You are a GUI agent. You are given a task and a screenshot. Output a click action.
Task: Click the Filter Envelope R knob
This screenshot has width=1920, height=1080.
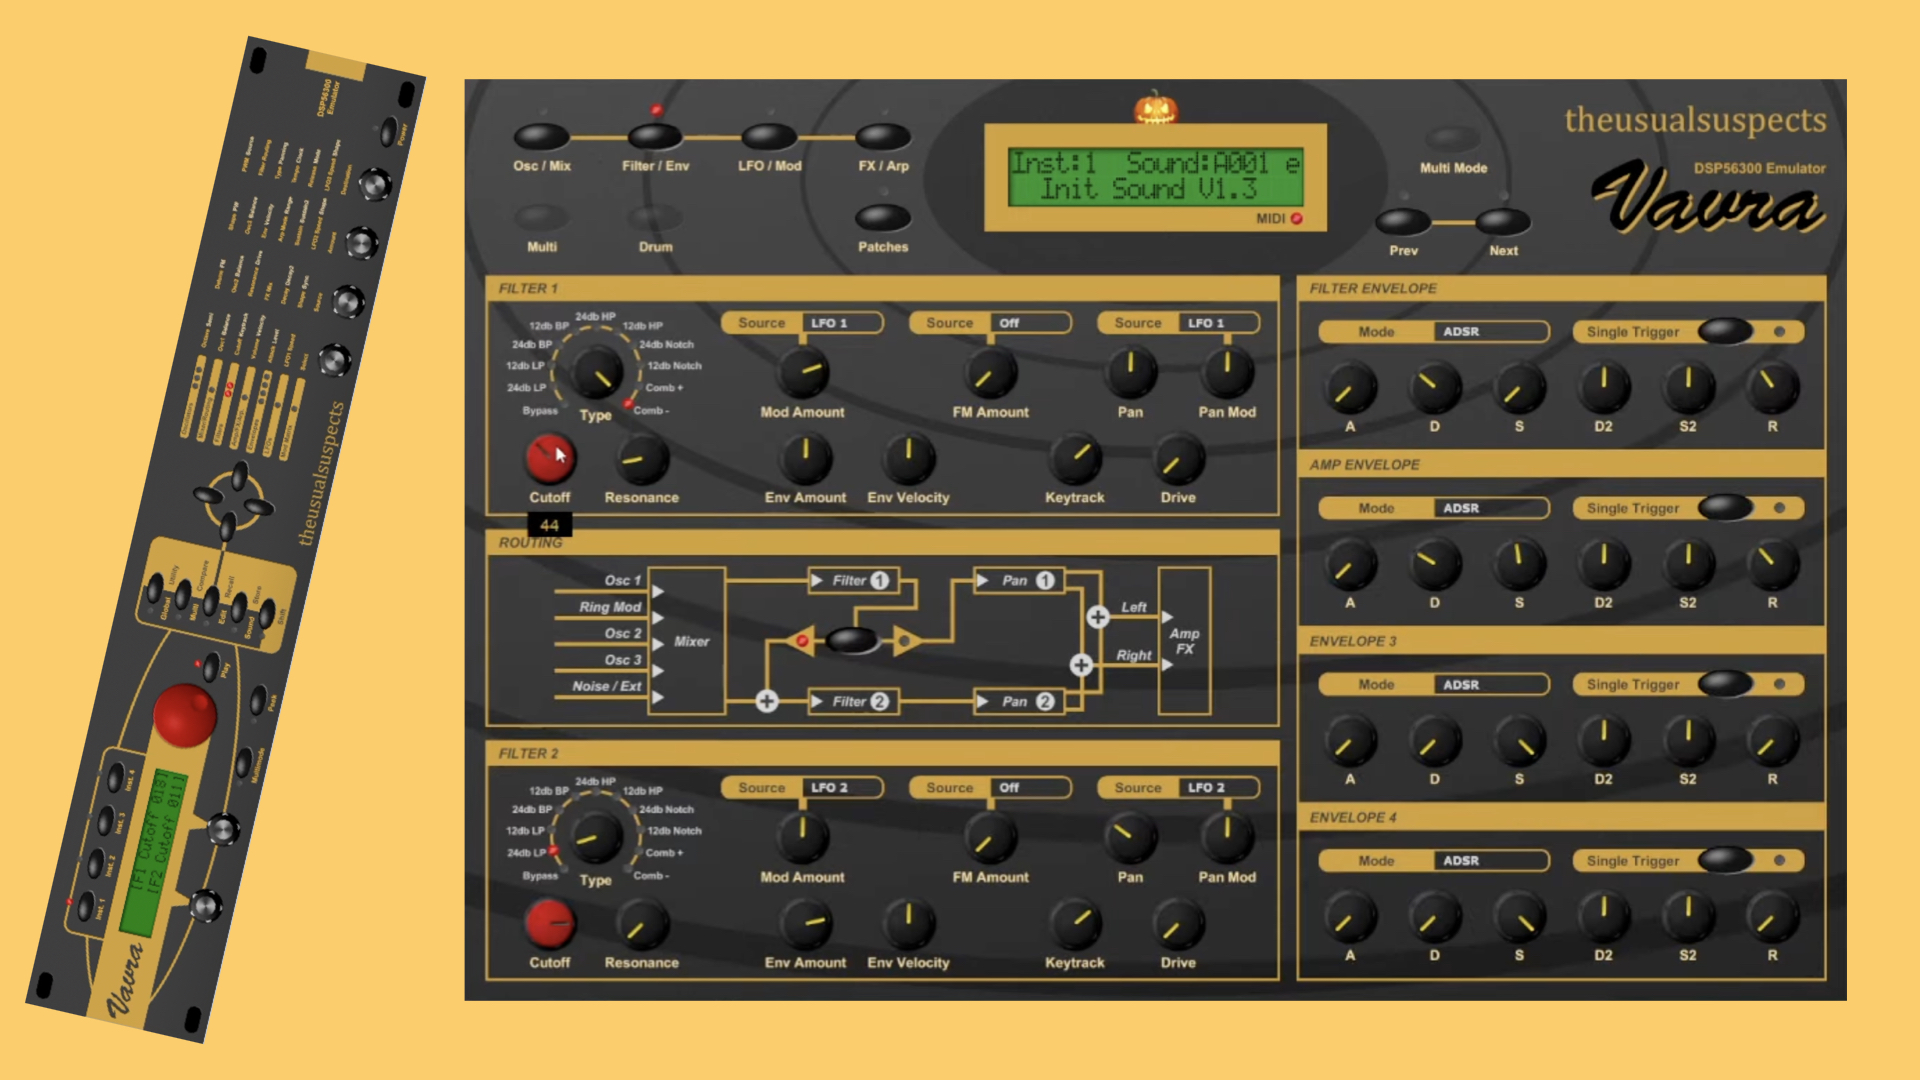pos(1772,388)
